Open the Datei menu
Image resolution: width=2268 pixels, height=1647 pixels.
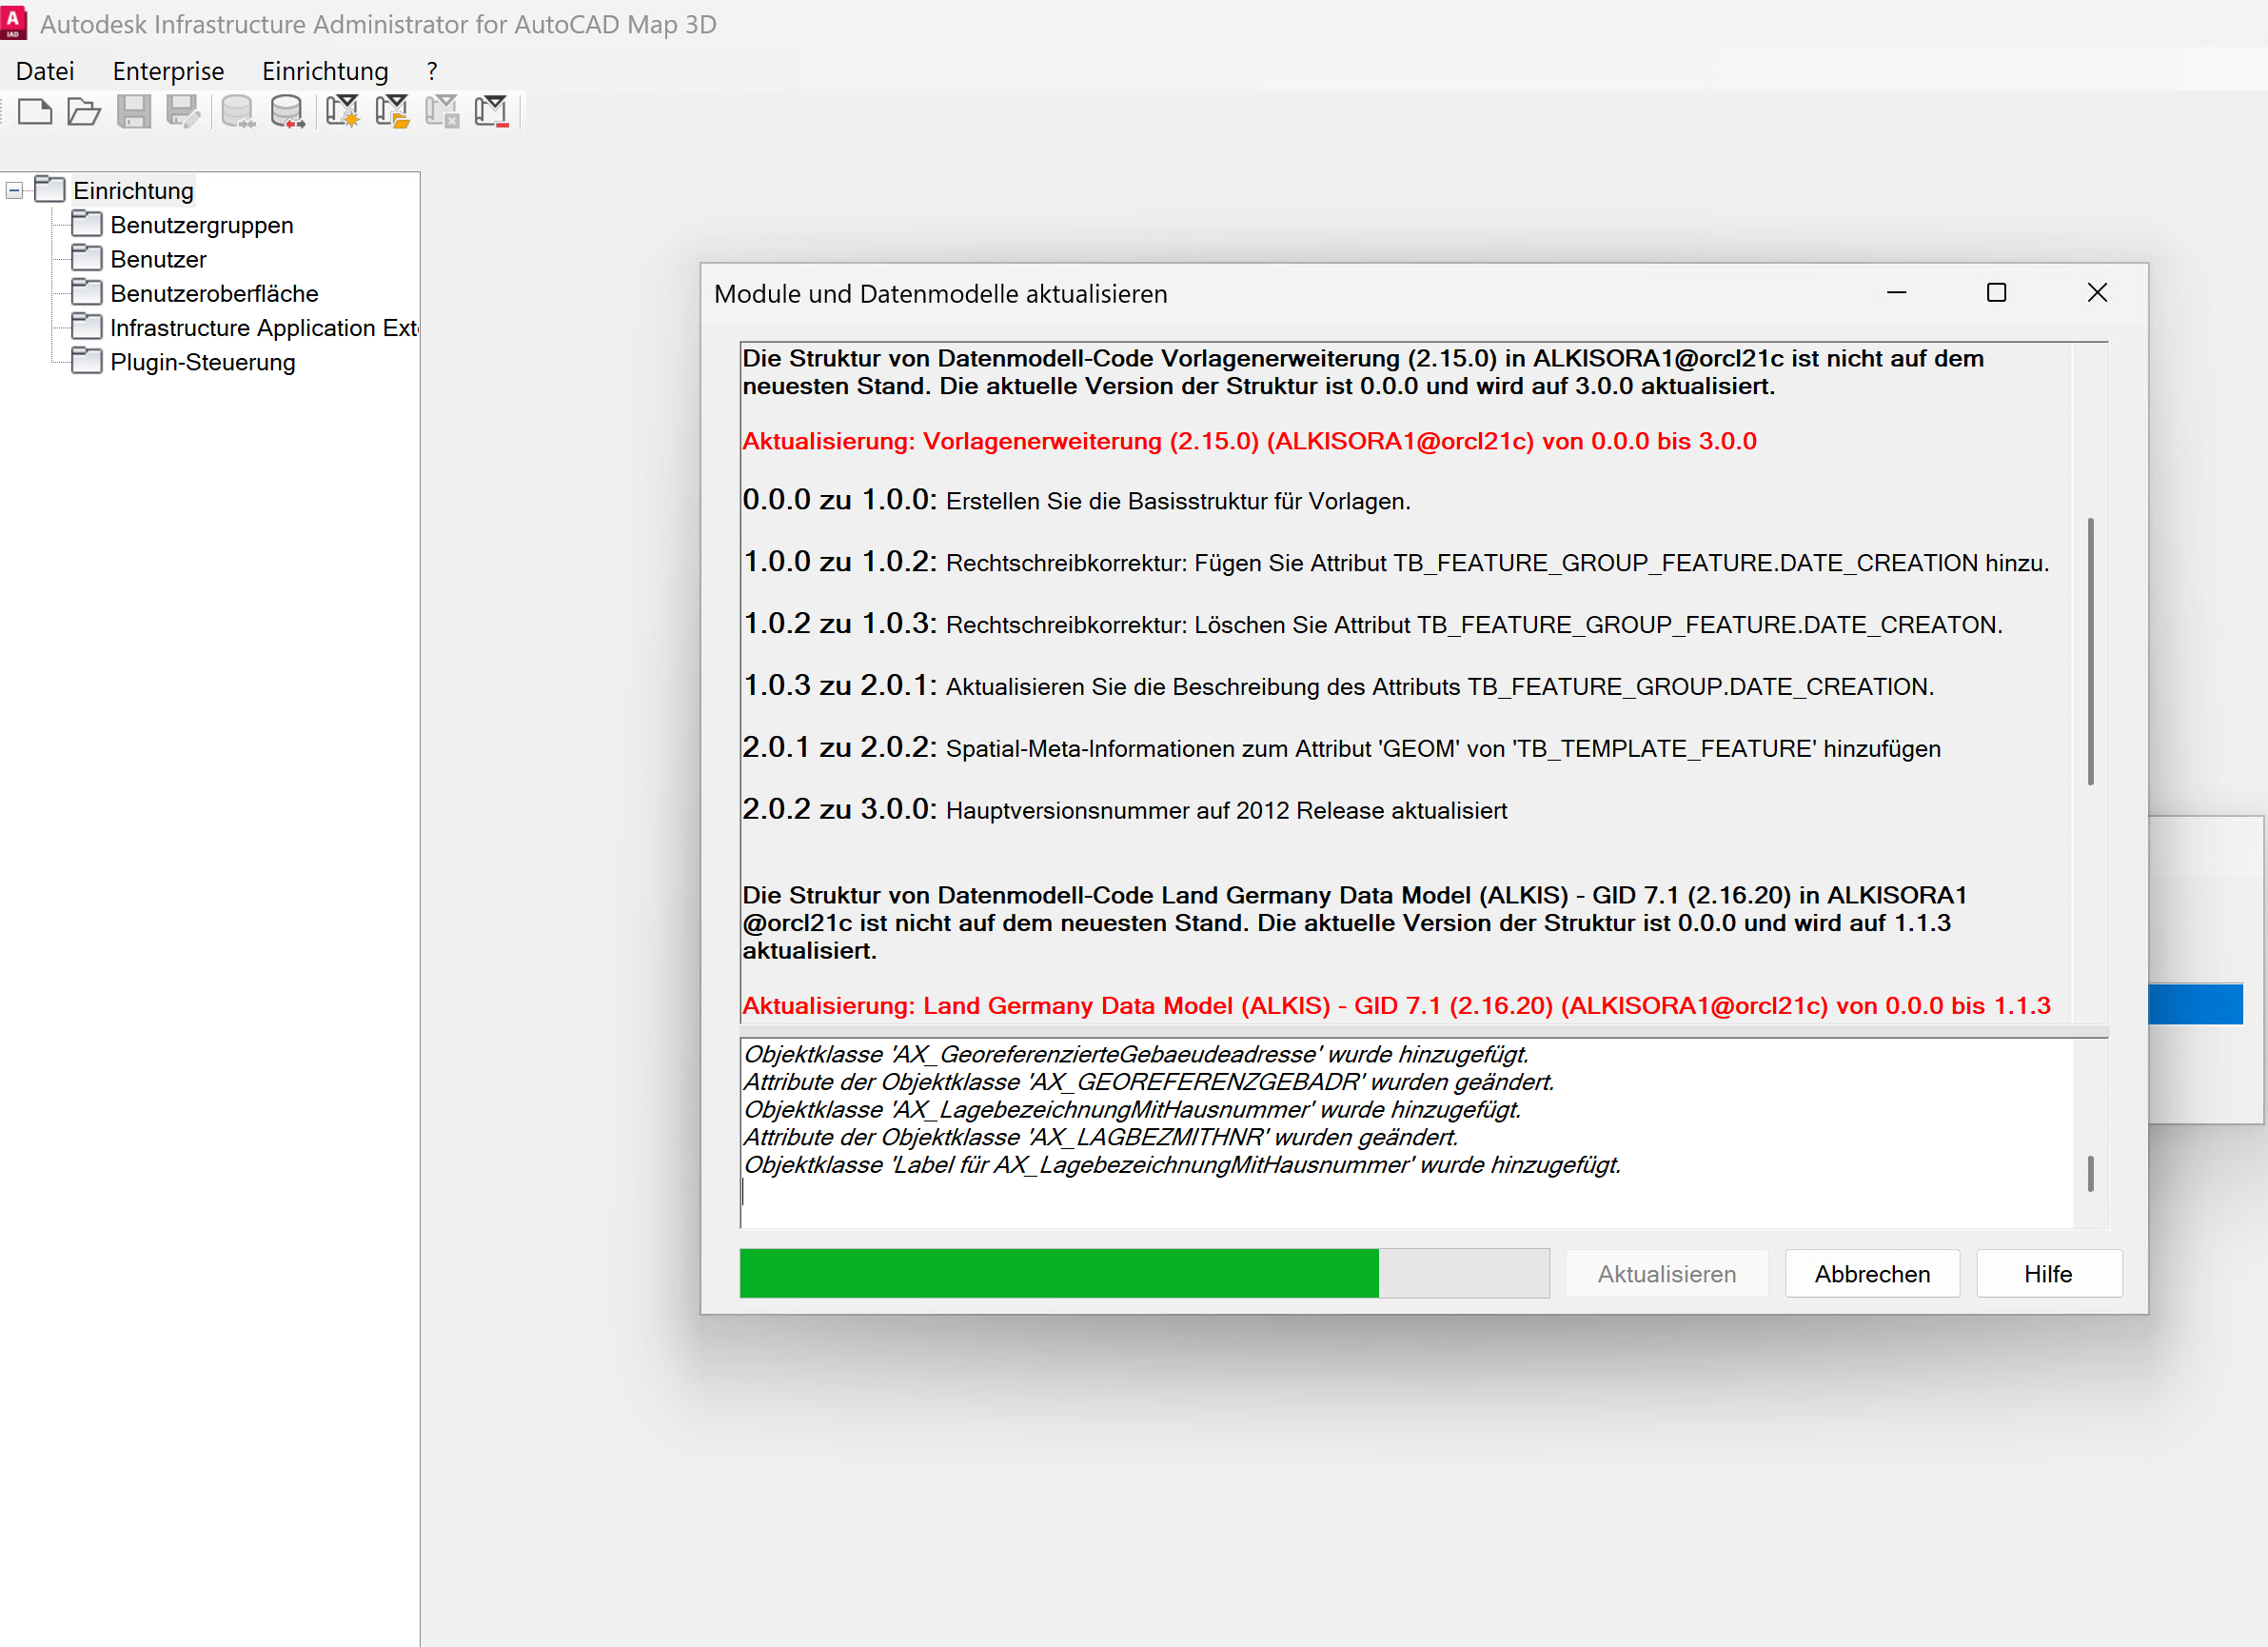click(x=45, y=71)
